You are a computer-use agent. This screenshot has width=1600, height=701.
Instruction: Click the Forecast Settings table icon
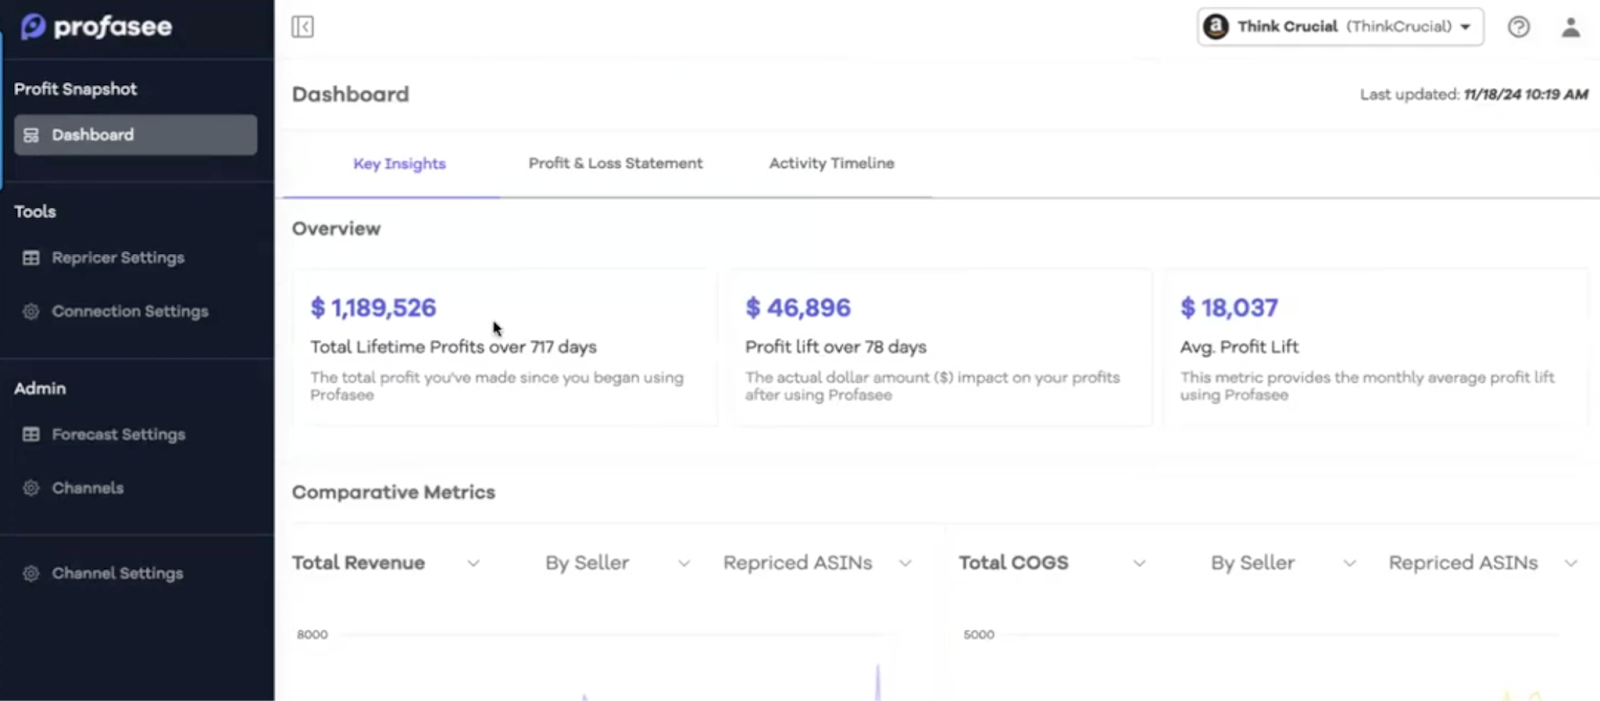tap(31, 435)
